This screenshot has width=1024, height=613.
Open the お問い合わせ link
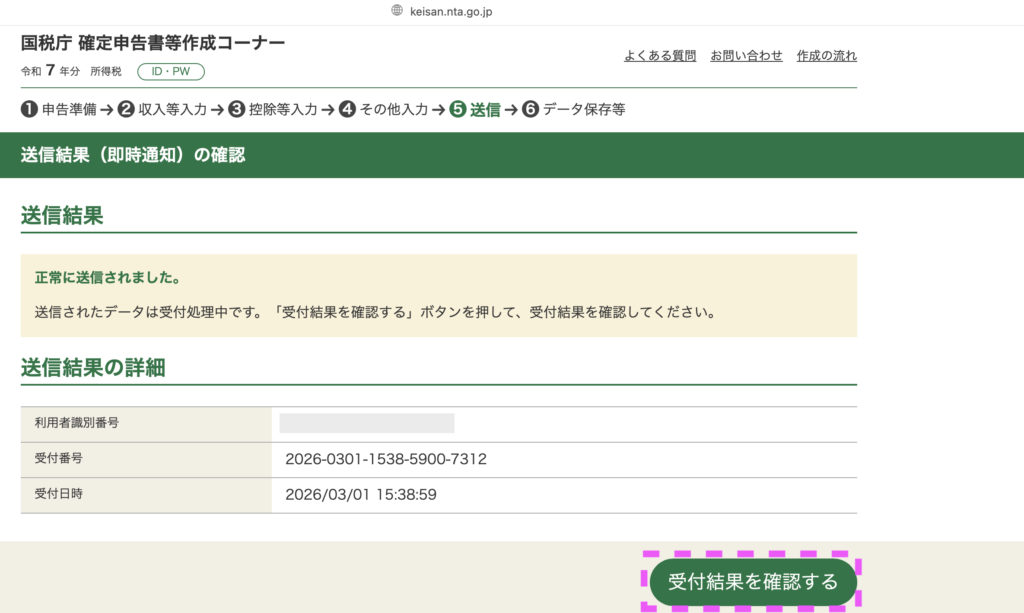pos(746,56)
